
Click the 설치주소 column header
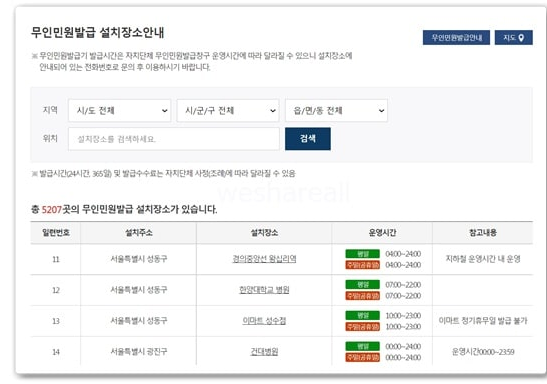tap(139, 233)
